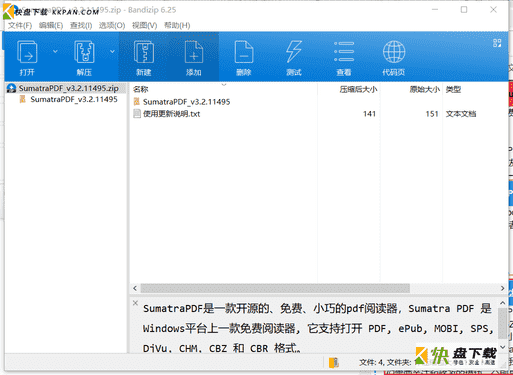
Task: Click the horizontal scrollbar left arrow
Action: click(135, 288)
